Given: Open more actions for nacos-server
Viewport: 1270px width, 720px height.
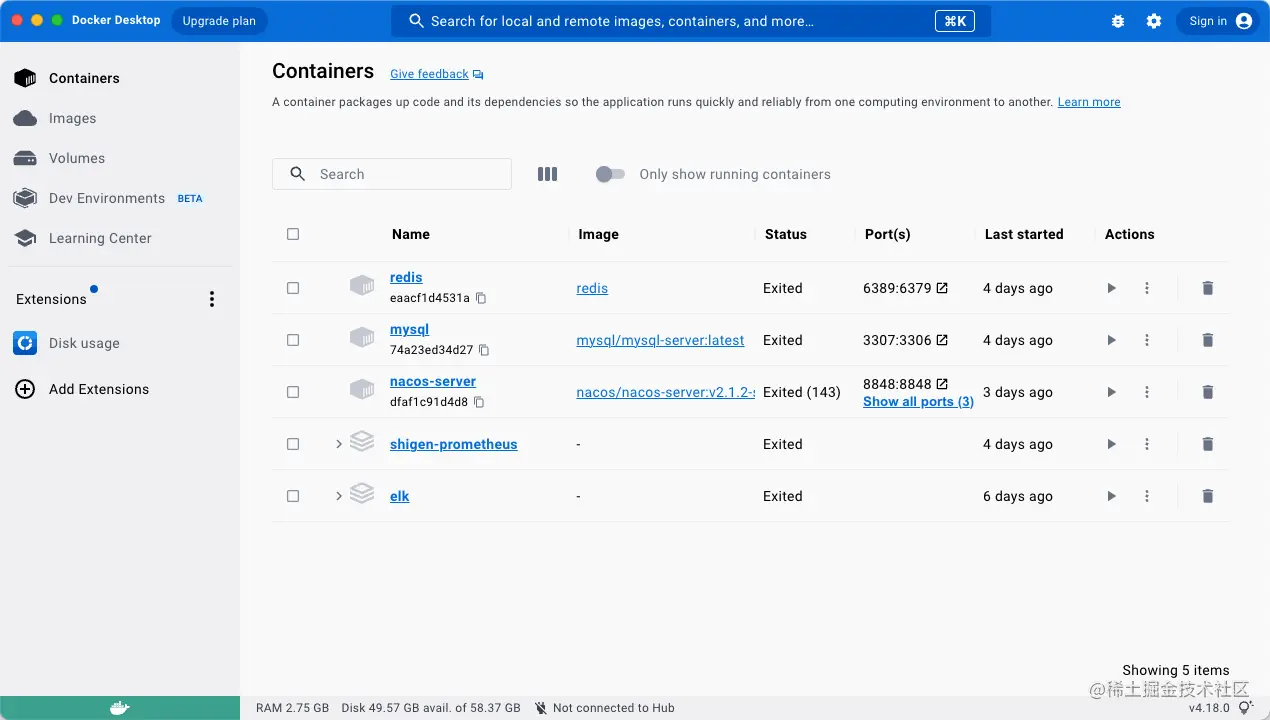Looking at the screenshot, I should tap(1147, 392).
